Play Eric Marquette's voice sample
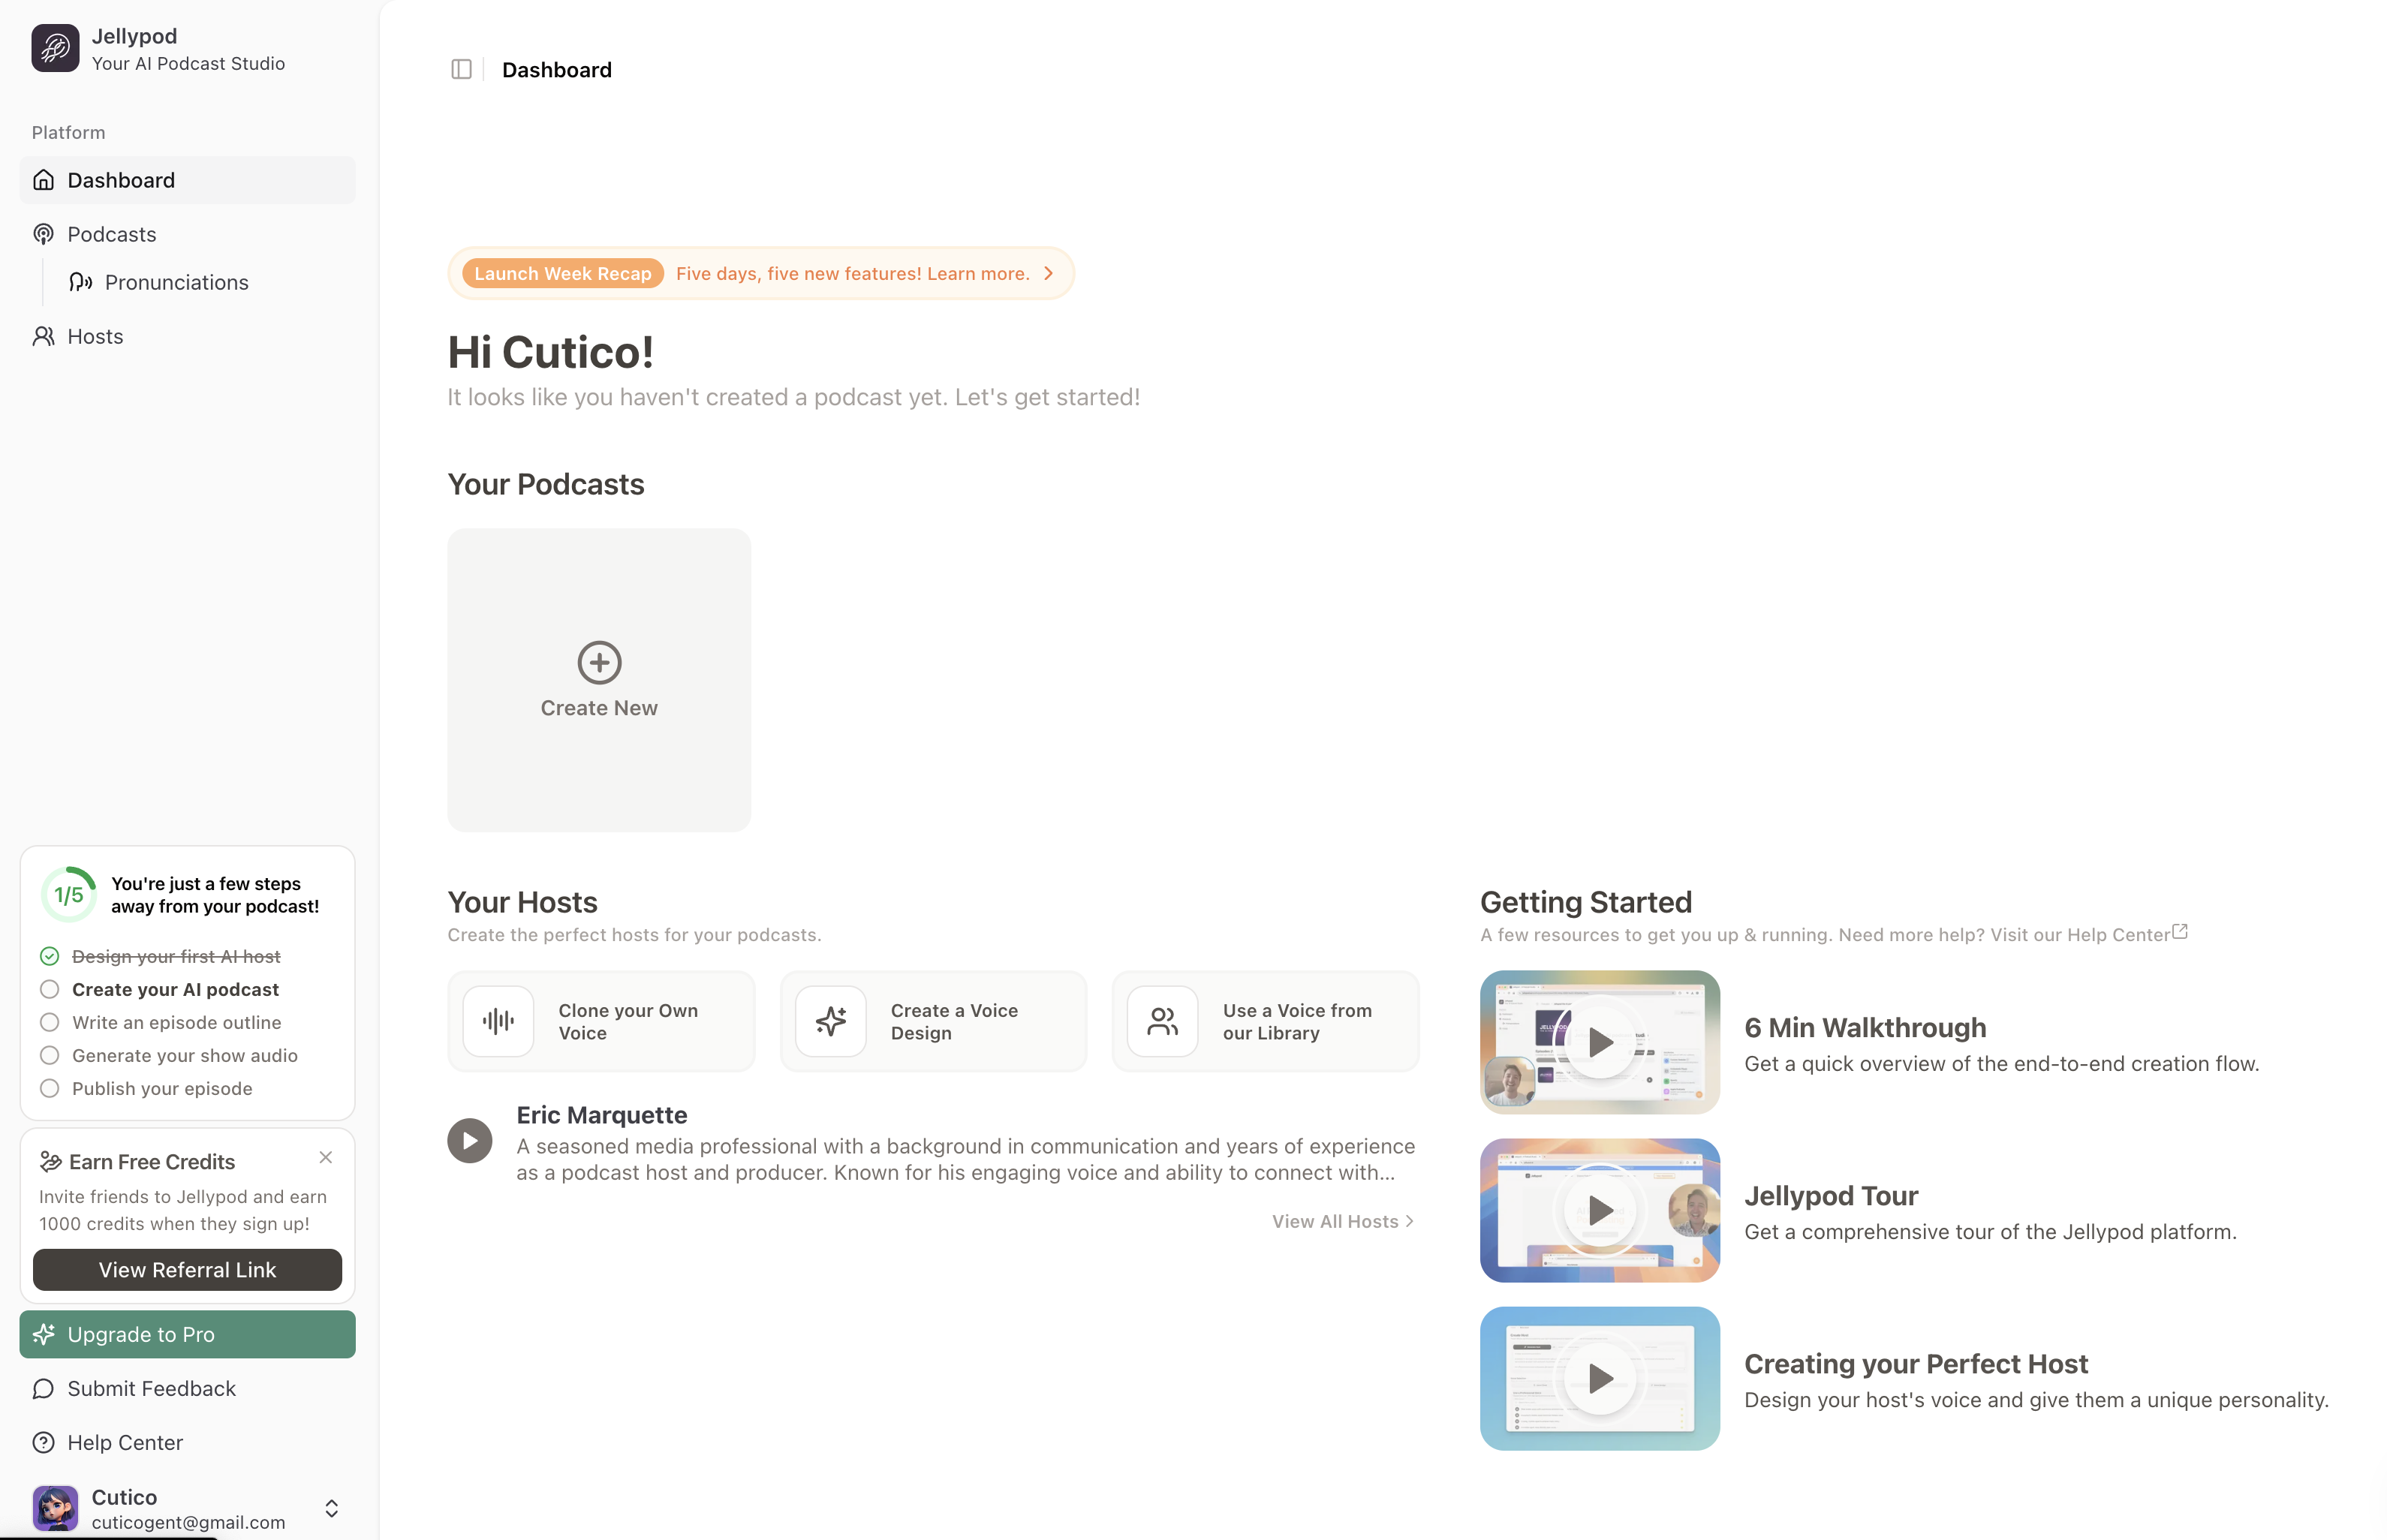The height and width of the screenshot is (1540, 2387). point(469,1140)
